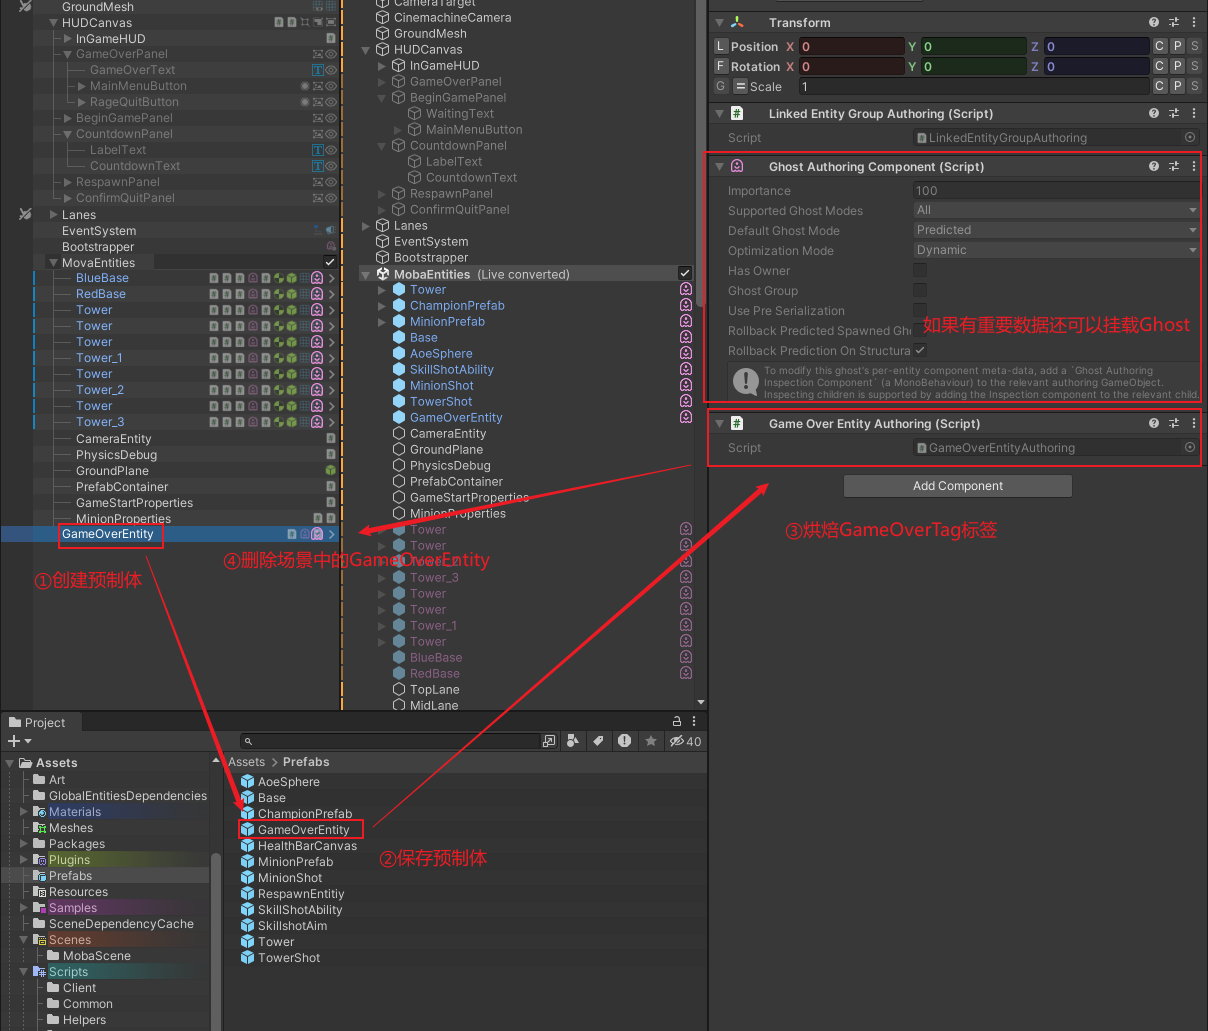
Task: Click the Project panel lock icon
Action: [677, 721]
